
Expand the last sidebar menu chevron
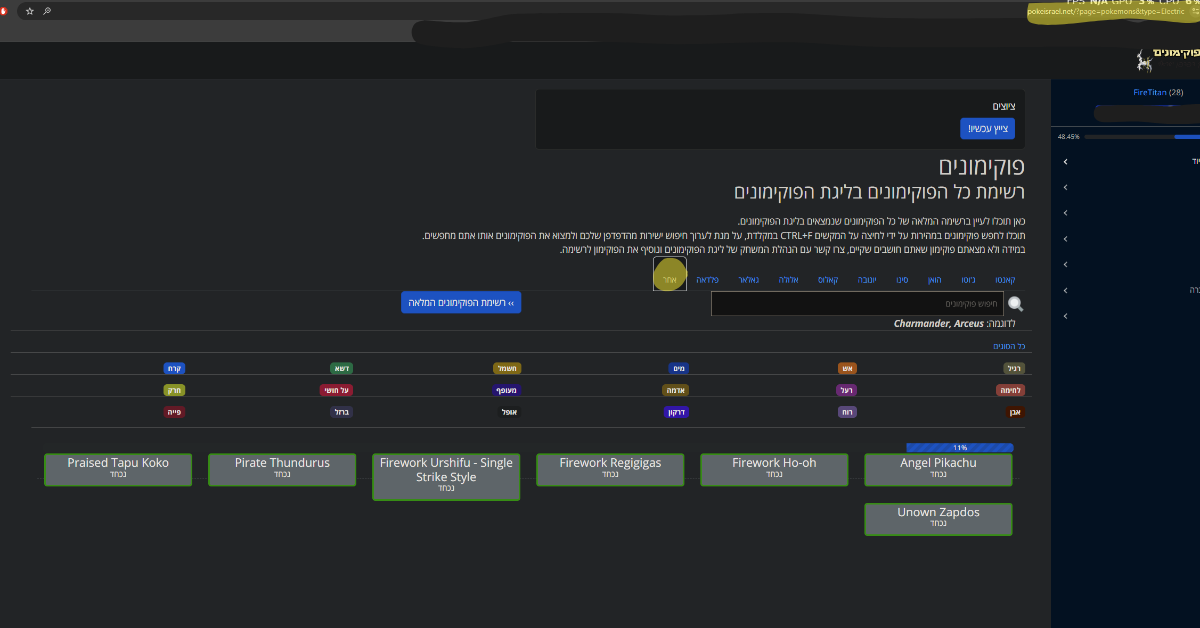pos(1066,316)
